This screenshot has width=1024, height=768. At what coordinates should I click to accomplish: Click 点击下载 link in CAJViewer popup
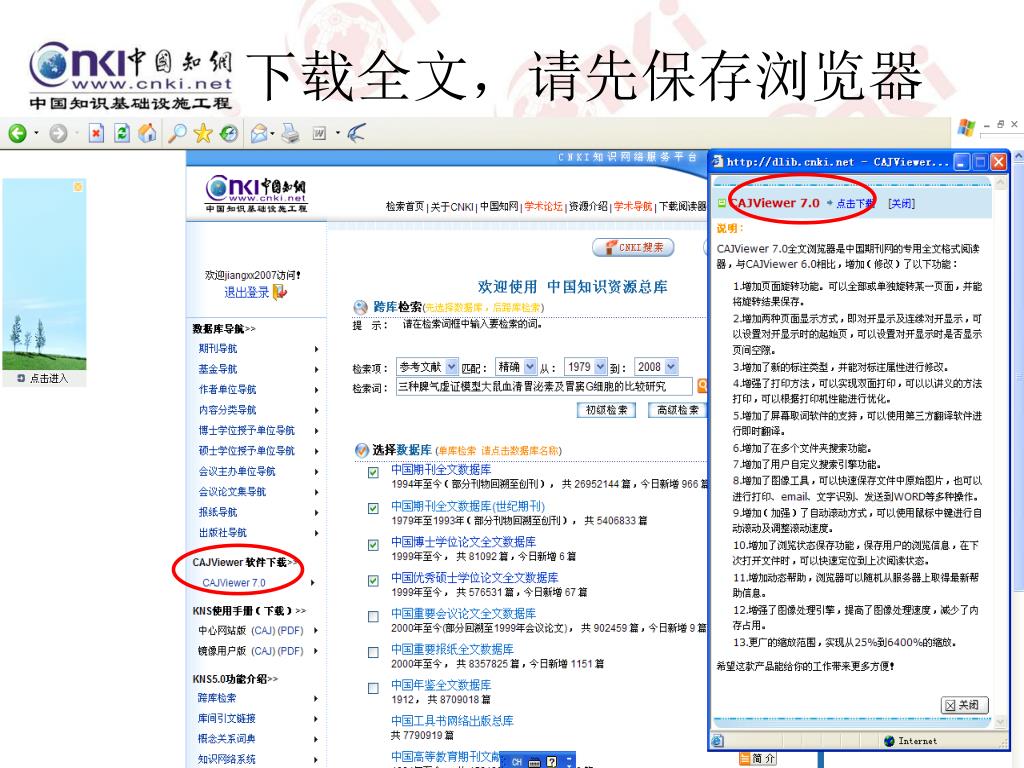point(855,204)
